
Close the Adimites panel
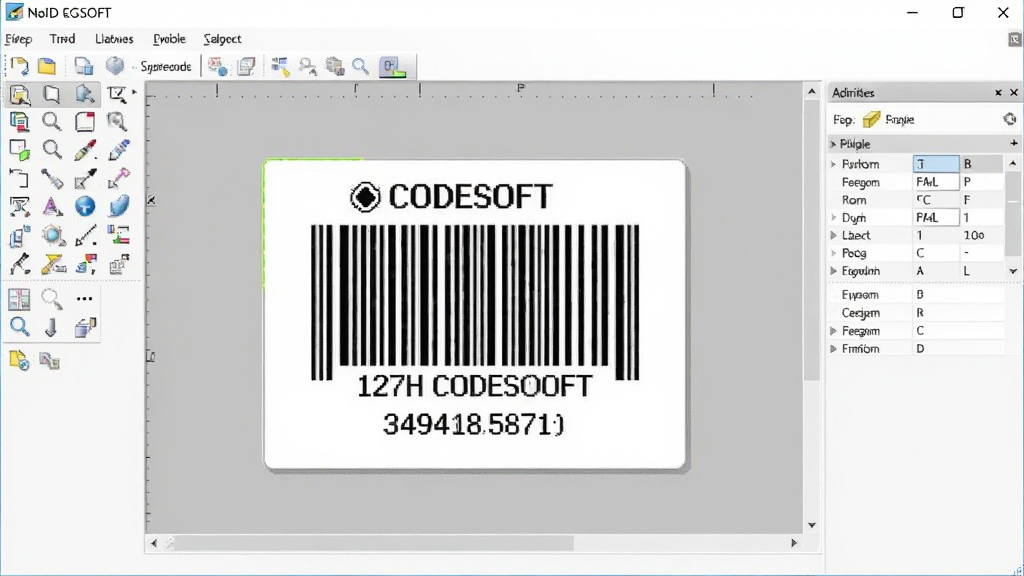pyautogui.click(x=1014, y=93)
